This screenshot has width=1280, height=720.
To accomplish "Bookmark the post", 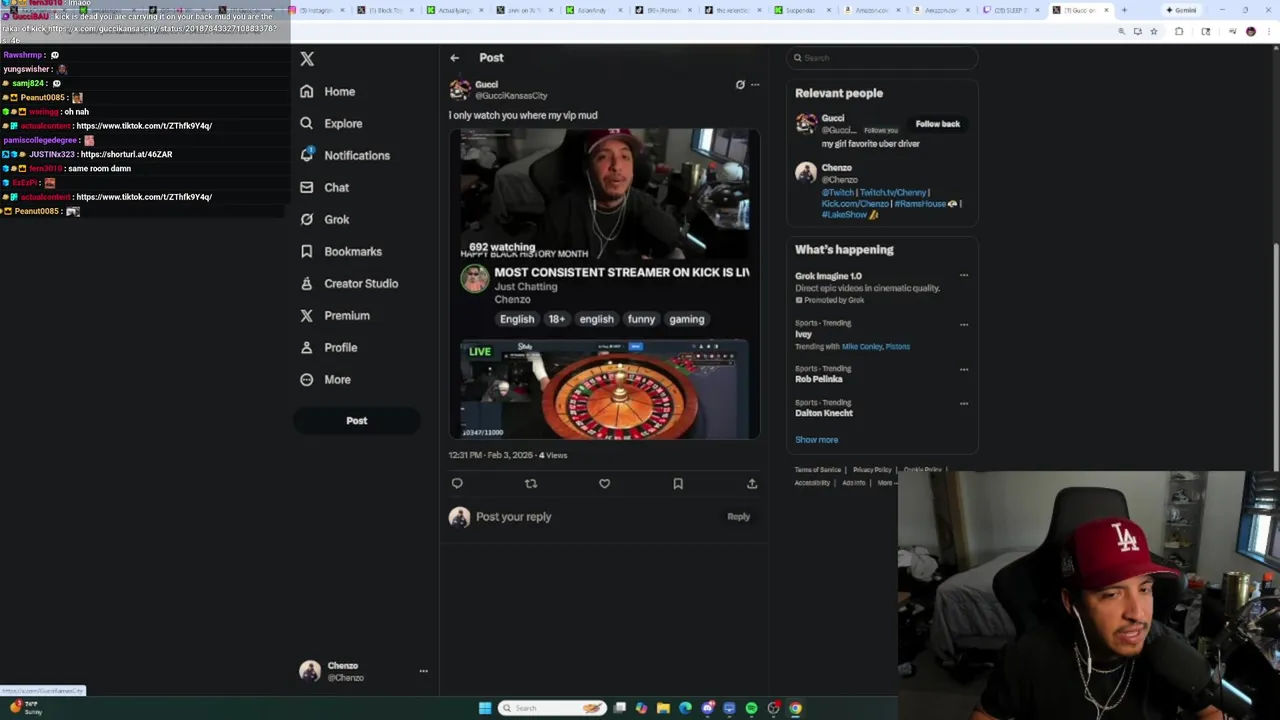I will [678, 483].
